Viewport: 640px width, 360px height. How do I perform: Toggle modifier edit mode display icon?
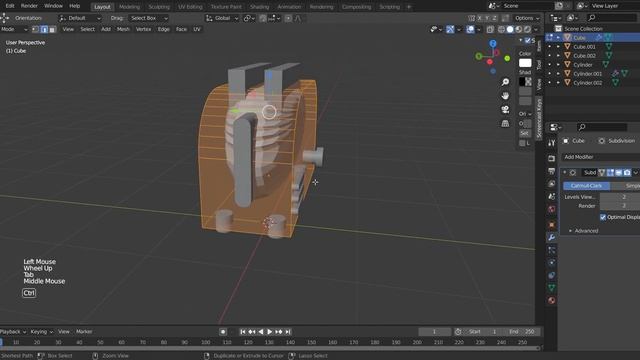[610, 173]
